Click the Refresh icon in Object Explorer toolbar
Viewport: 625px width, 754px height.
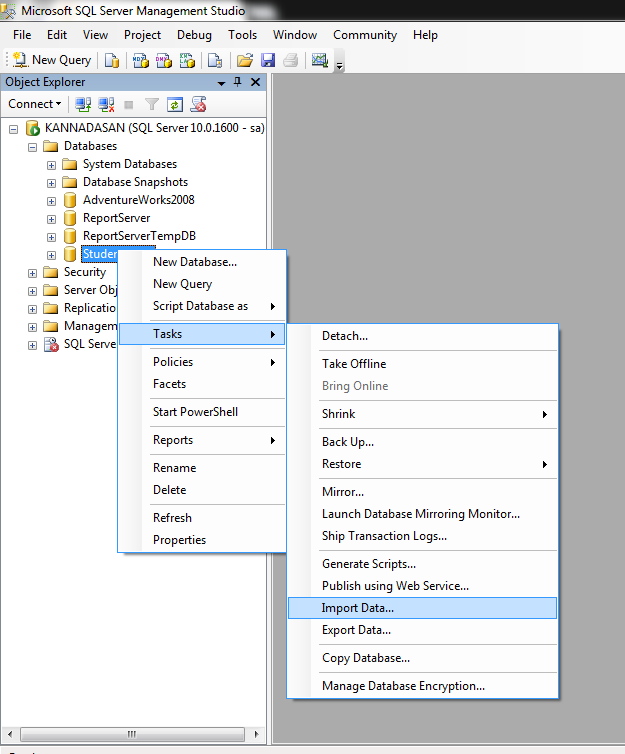tap(175, 104)
